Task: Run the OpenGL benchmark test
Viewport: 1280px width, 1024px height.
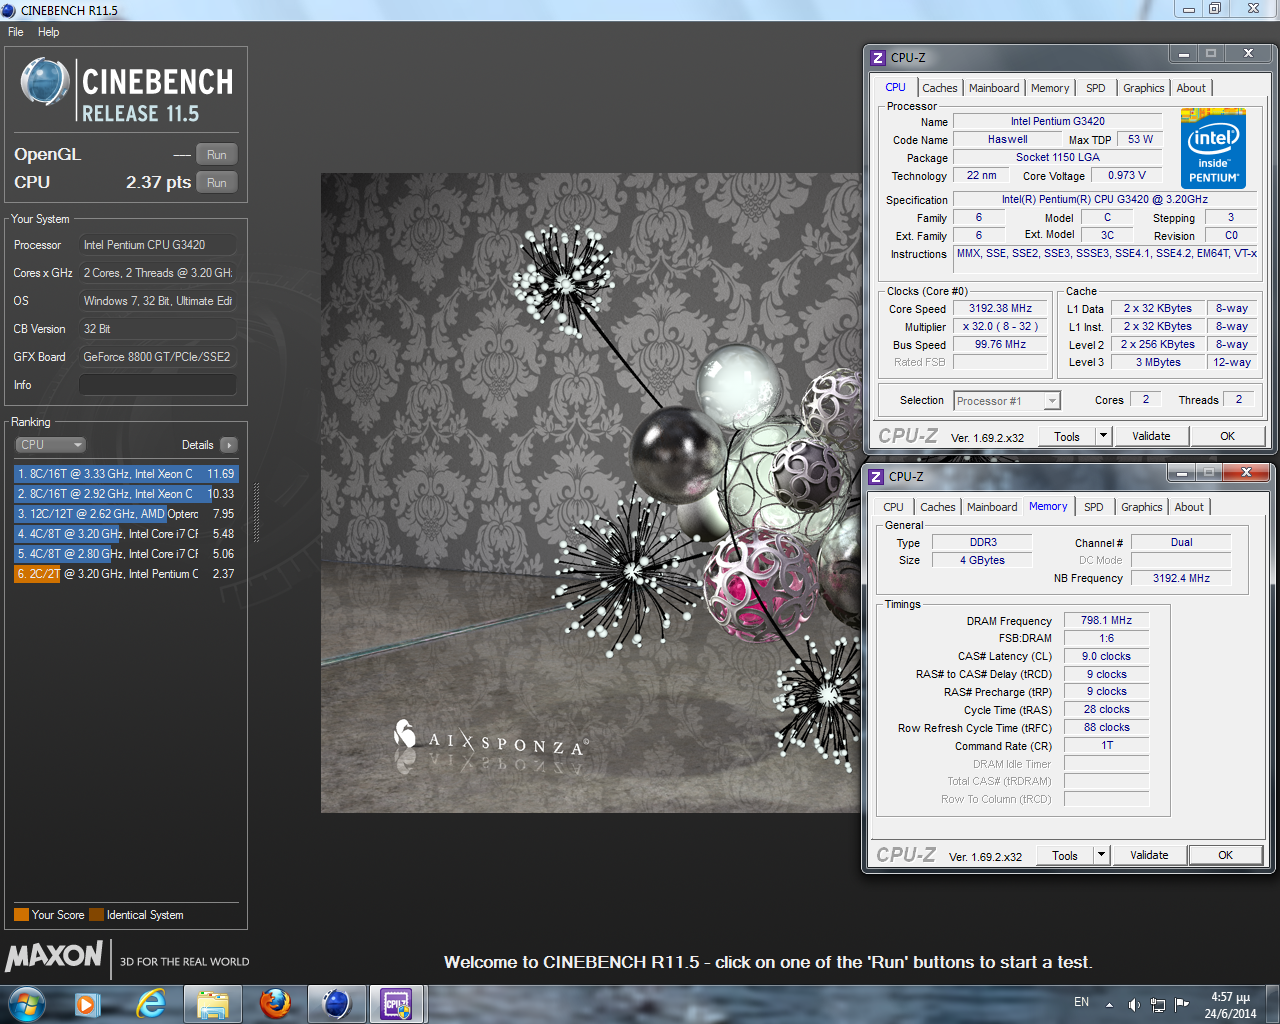Action: tap(217, 155)
